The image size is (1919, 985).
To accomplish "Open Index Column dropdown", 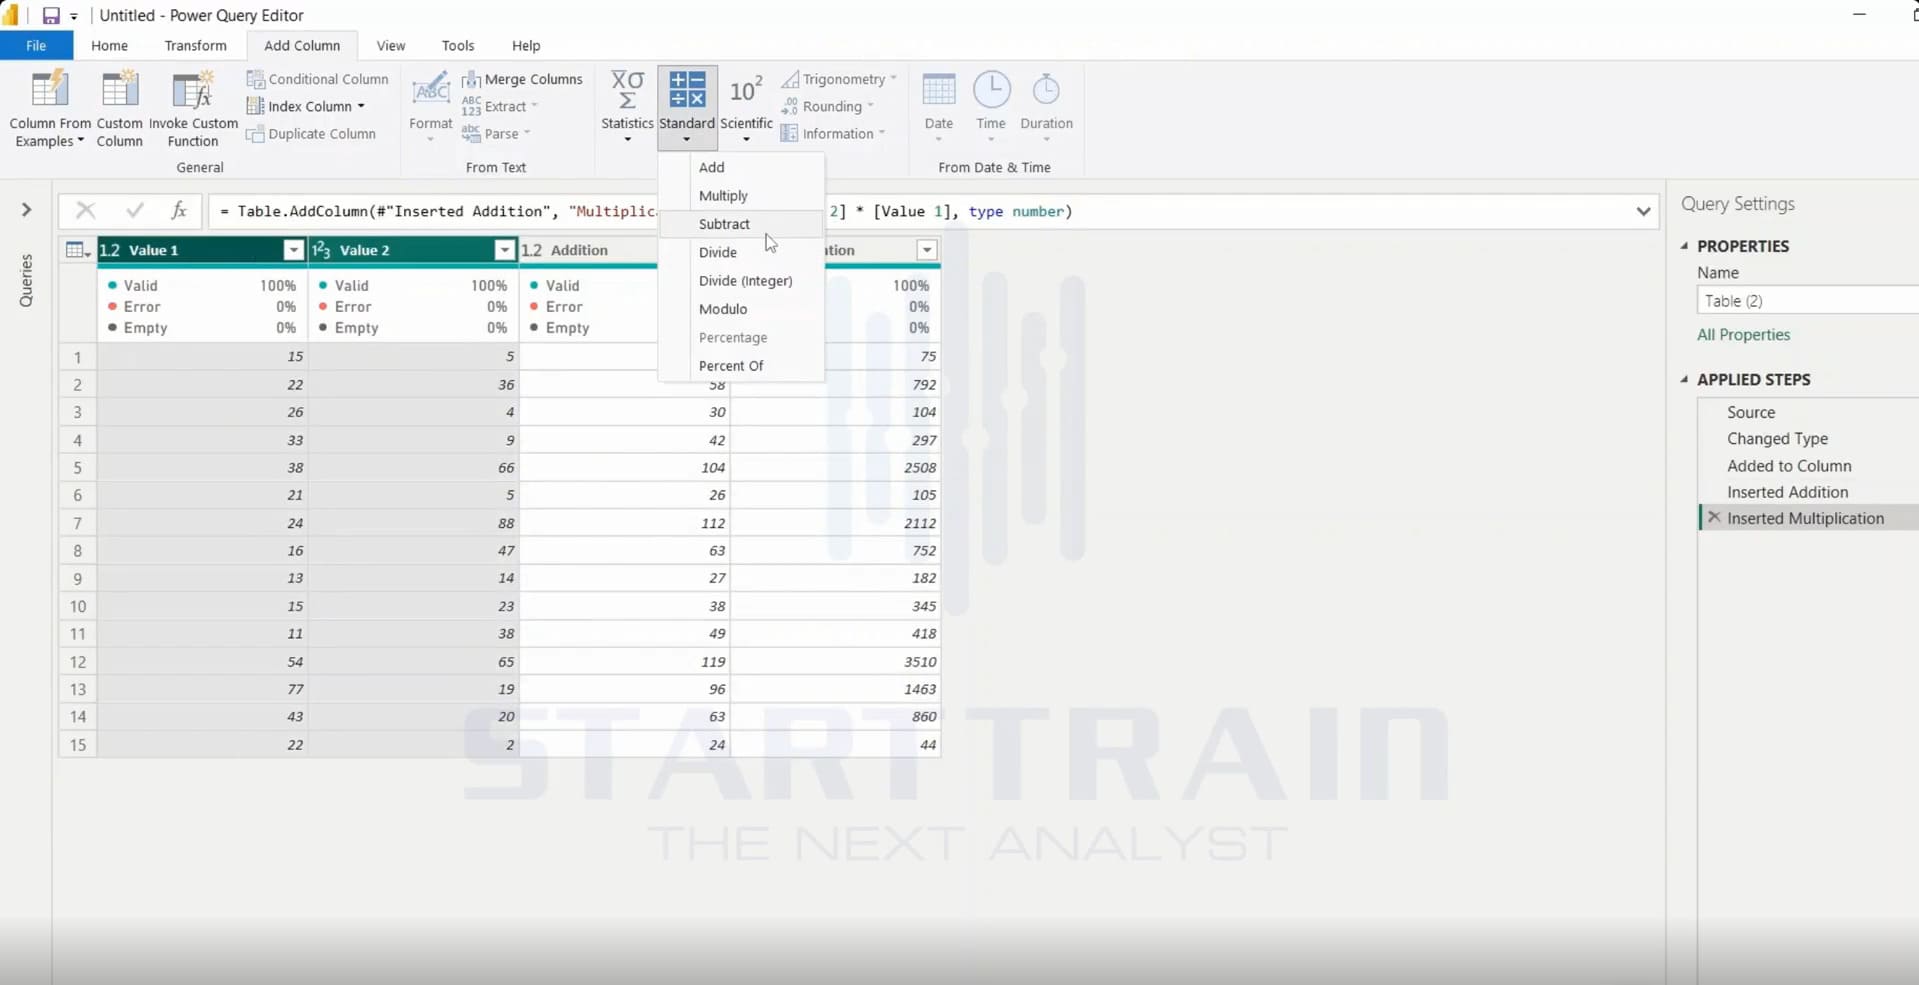I will pyautogui.click(x=306, y=106).
